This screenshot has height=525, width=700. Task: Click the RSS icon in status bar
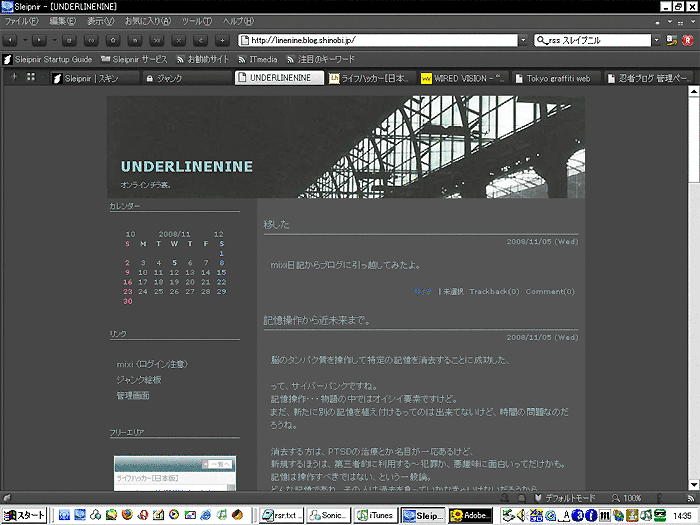coord(691,498)
